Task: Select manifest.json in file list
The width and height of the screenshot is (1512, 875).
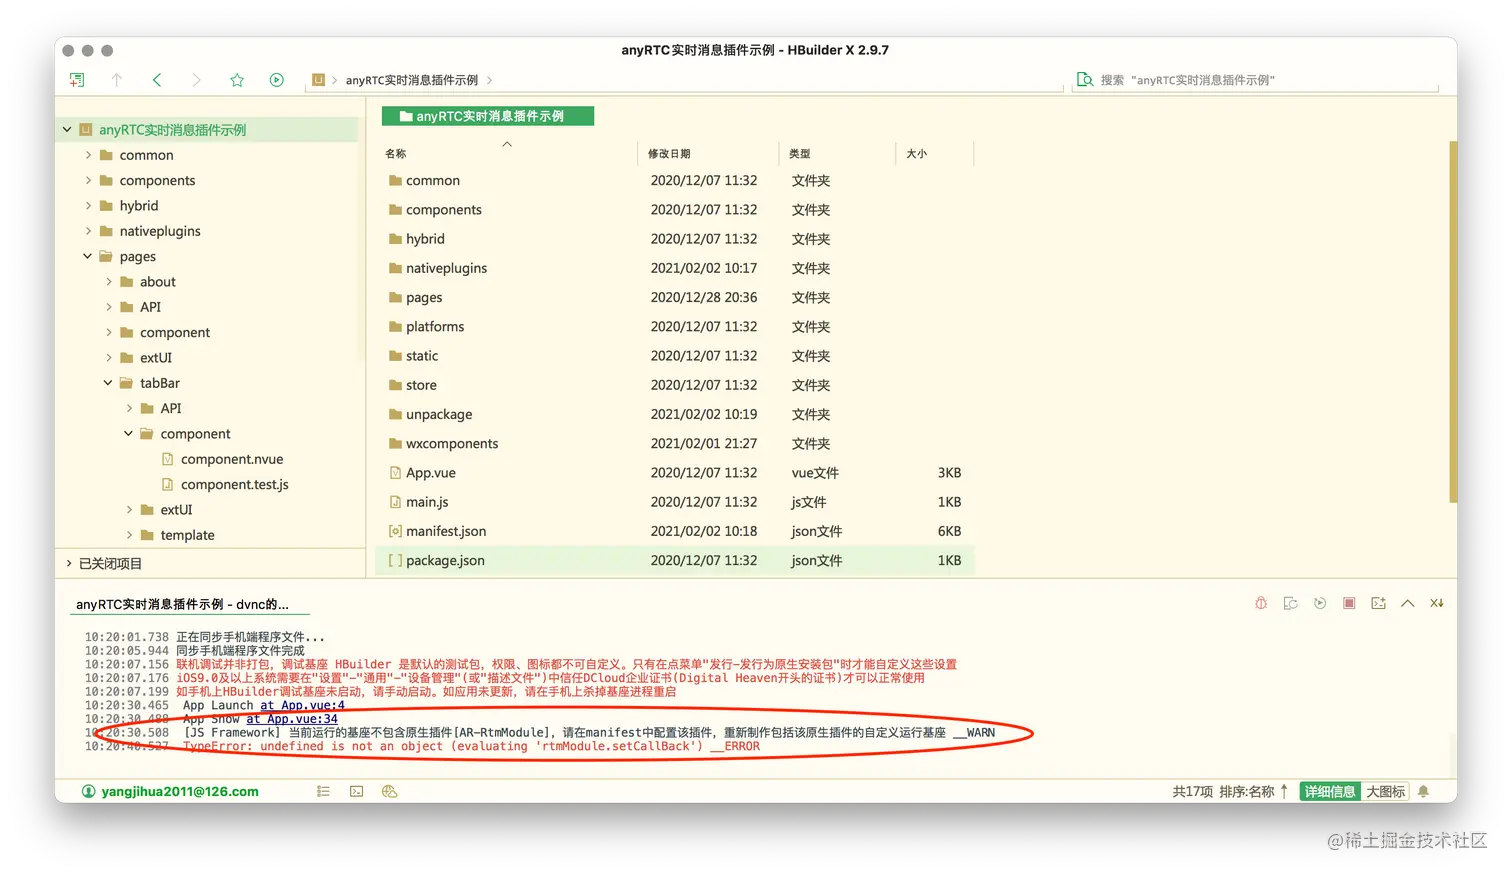Action: pos(675,531)
